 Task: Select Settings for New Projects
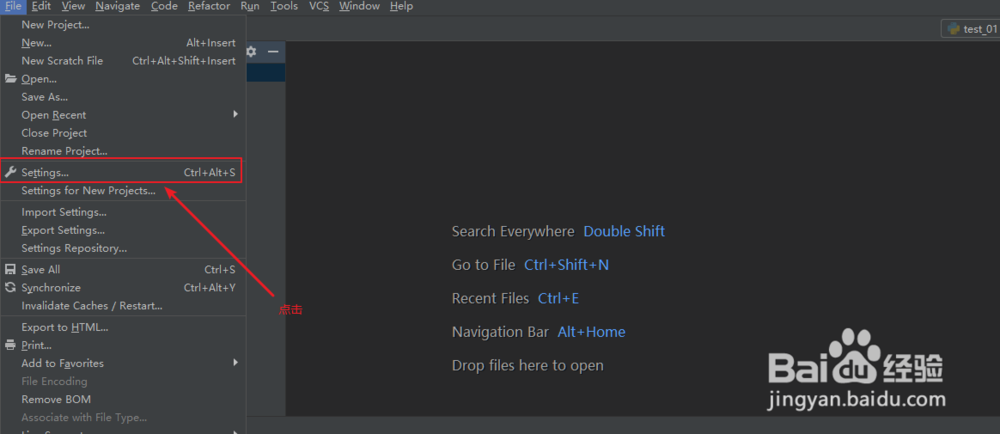(x=88, y=191)
